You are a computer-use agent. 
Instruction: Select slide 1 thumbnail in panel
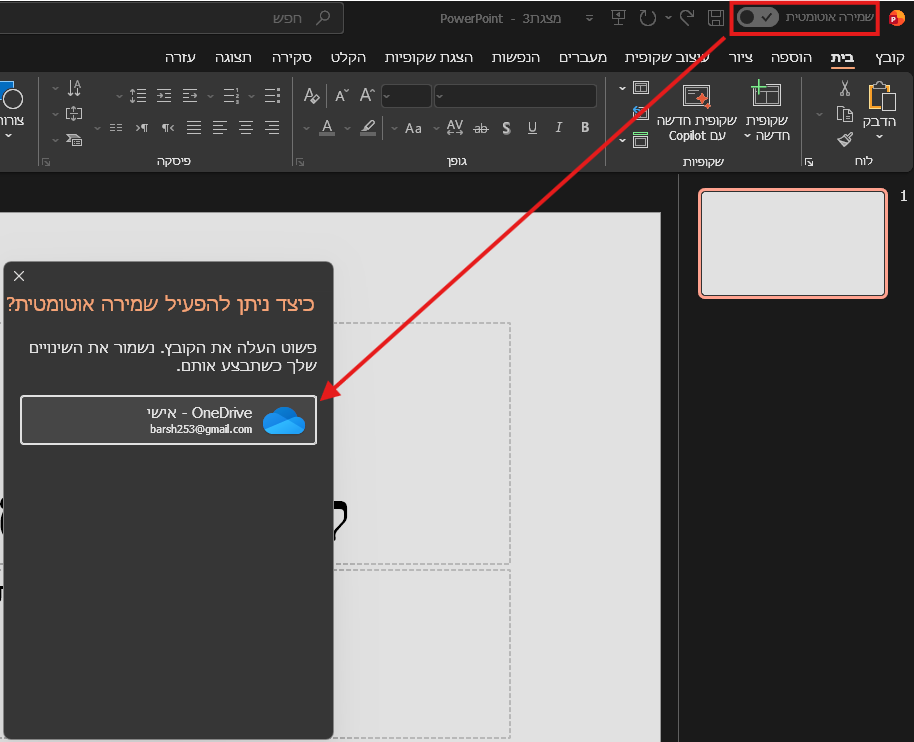point(793,243)
